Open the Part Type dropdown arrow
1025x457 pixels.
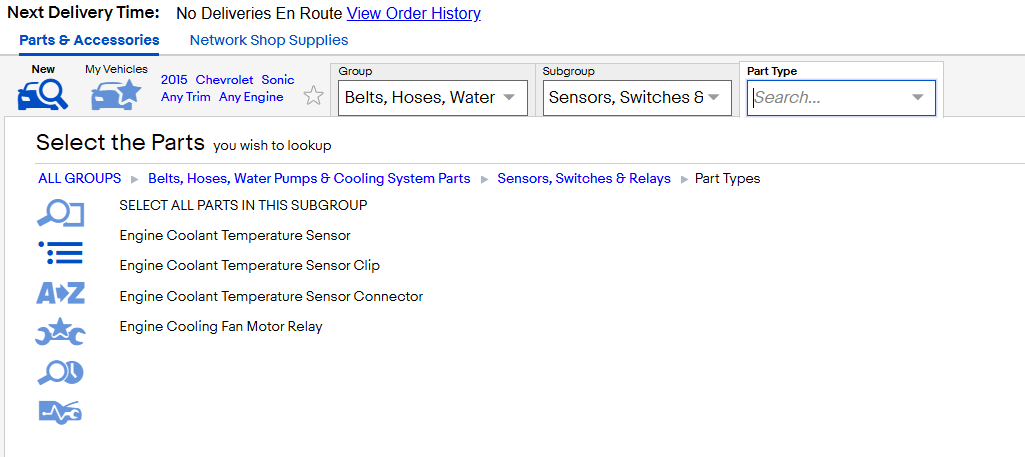(918, 98)
